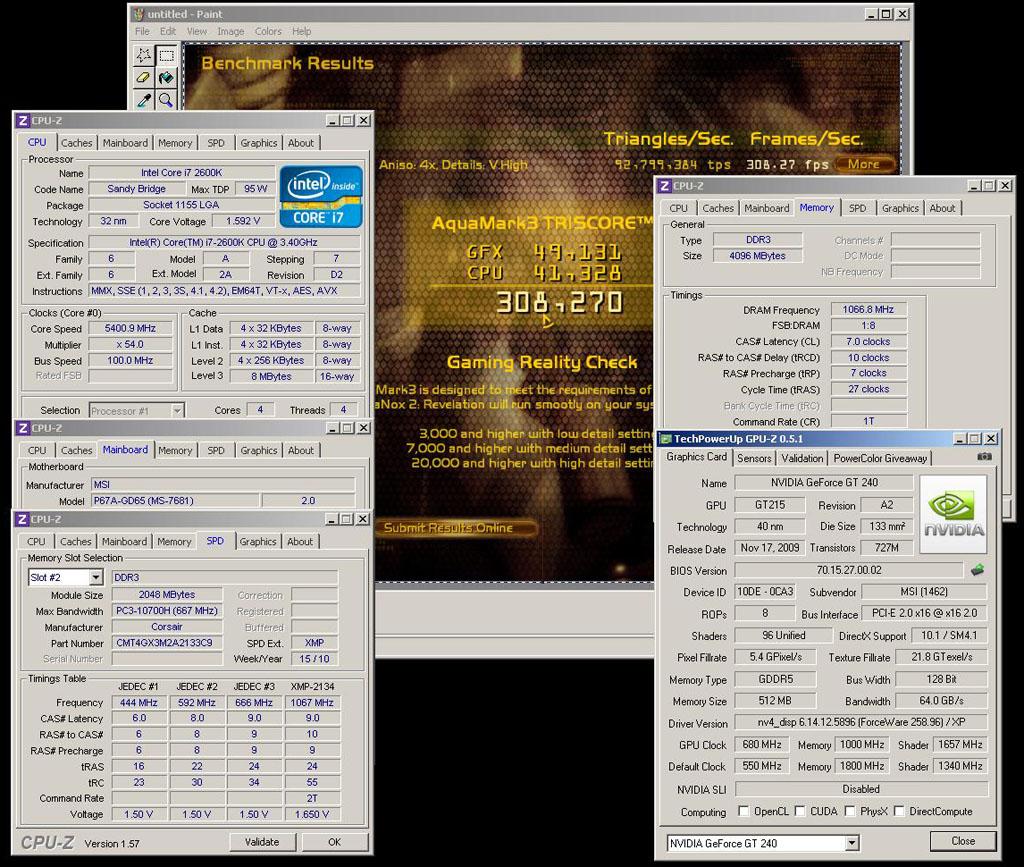Open the Edit menu in Paint

[x=168, y=31]
